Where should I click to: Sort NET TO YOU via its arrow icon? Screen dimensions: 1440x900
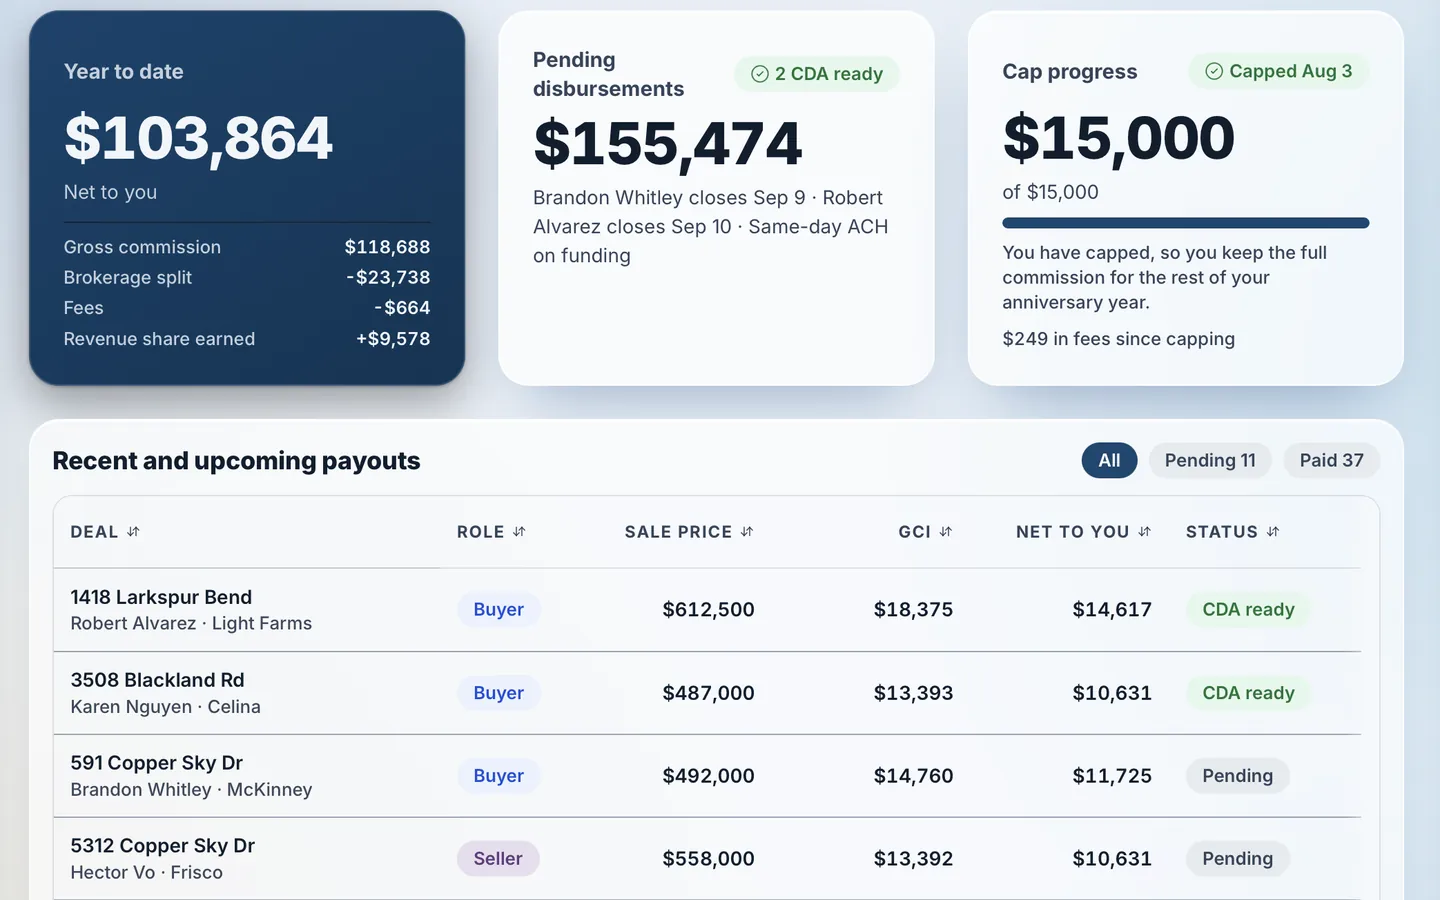tap(1145, 532)
